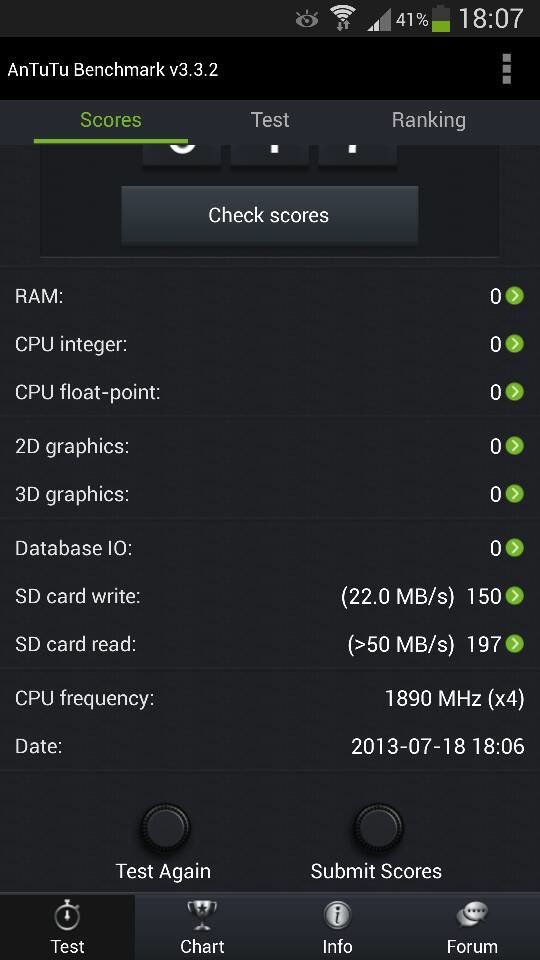Image resolution: width=540 pixels, height=960 pixels.
Task: Switch to the Ranking tab
Action: [x=429, y=120]
